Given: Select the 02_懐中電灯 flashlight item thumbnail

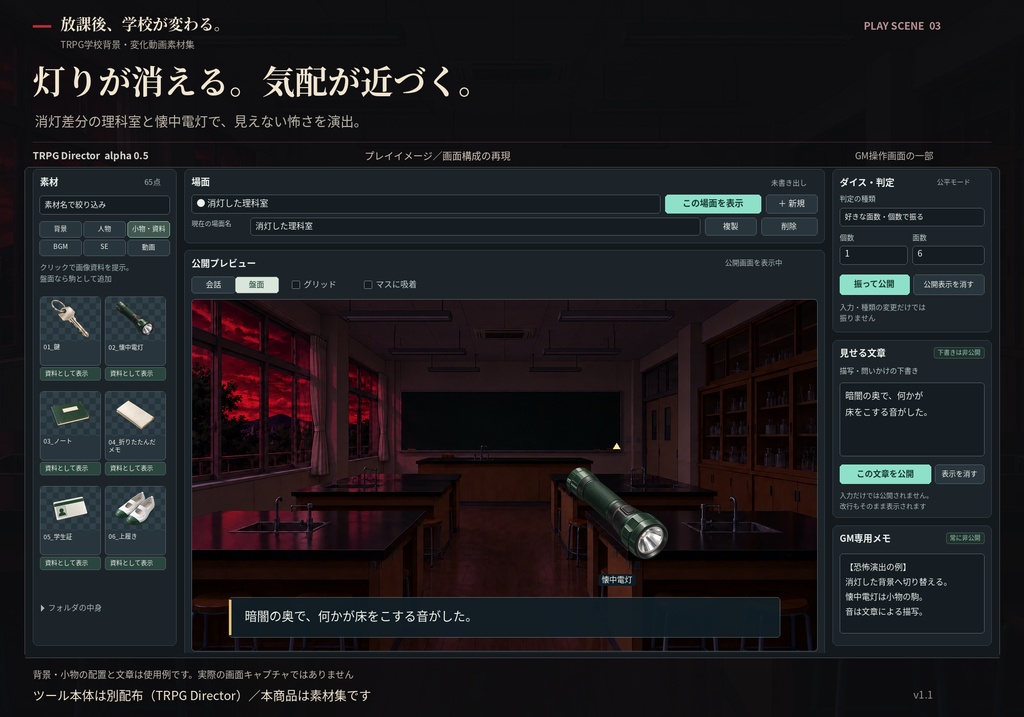Looking at the screenshot, I should point(135,330).
